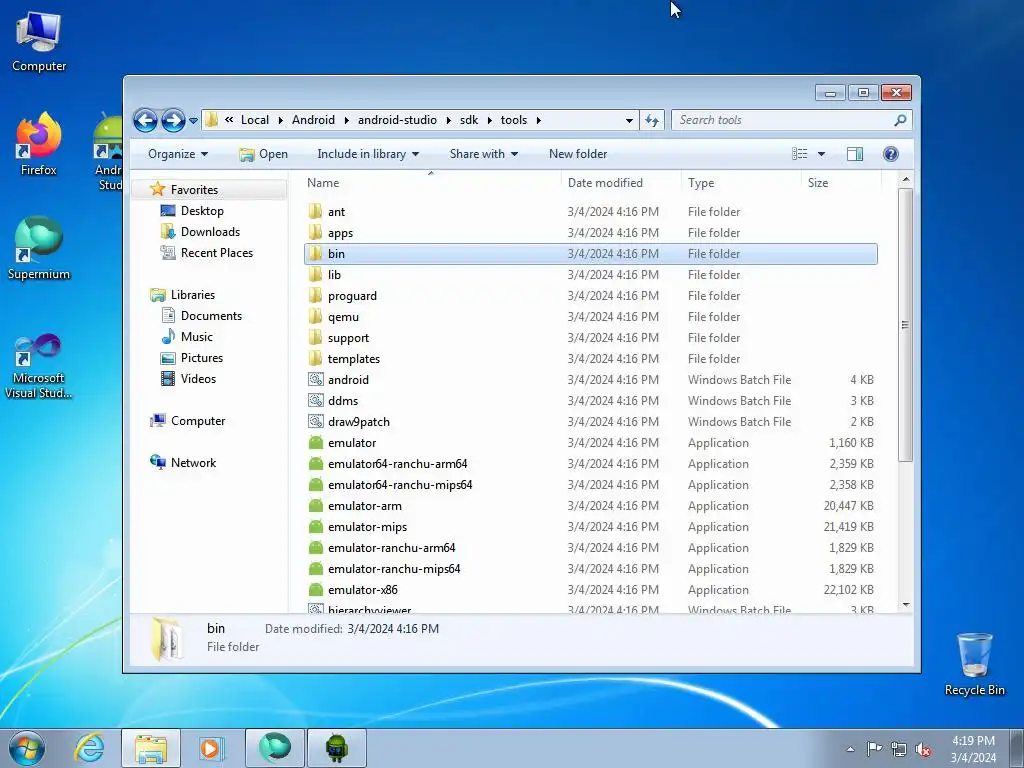The image size is (1024, 768).
Task: Click sdk in the breadcrumb path
Action: (469, 120)
